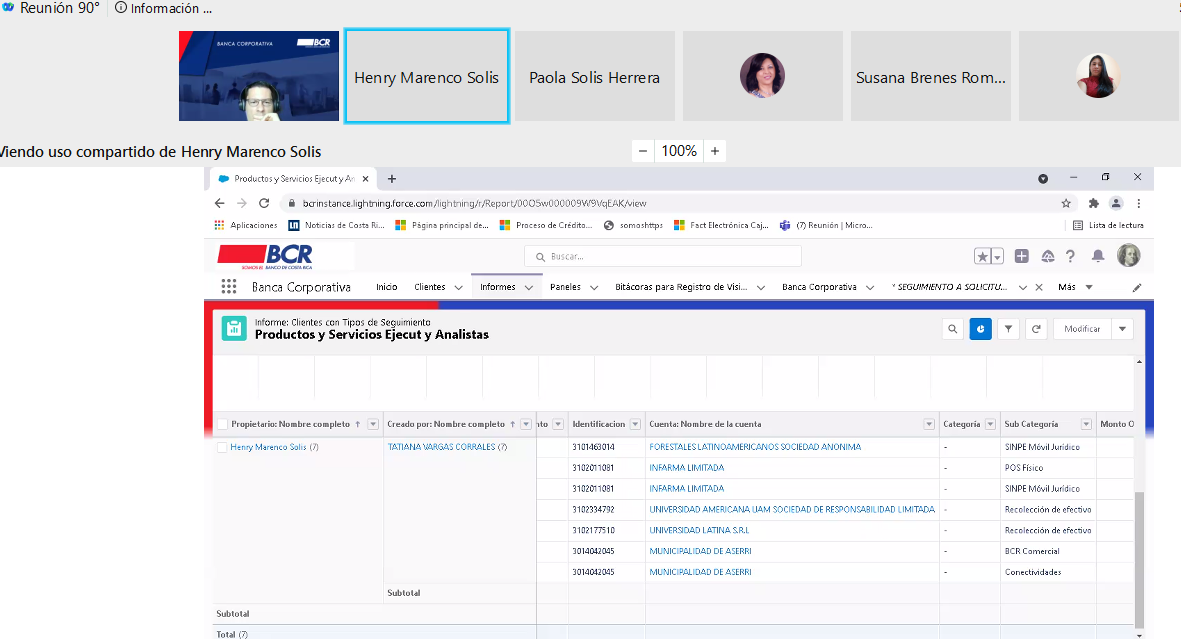Close the Productos y Servicios browser tab
Screen dimensions: 1181x639
point(365,179)
